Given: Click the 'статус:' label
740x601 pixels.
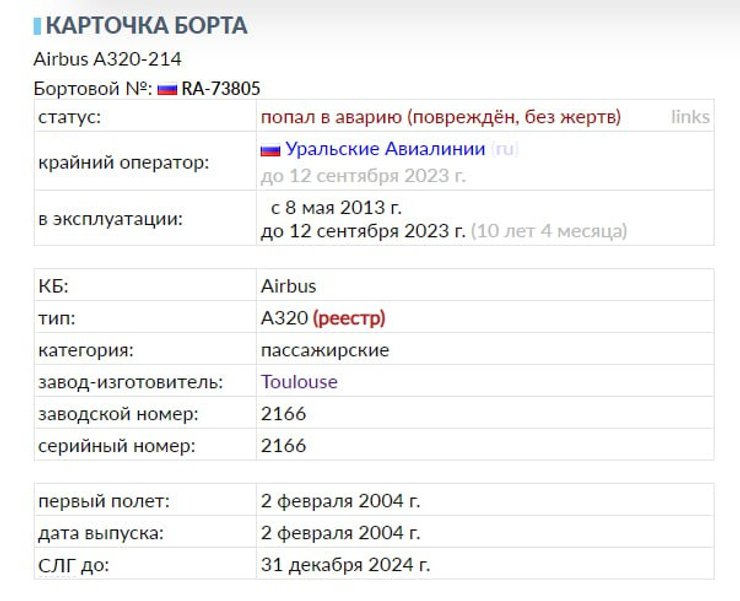Looking at the screenshot, I should pos(69,117).
